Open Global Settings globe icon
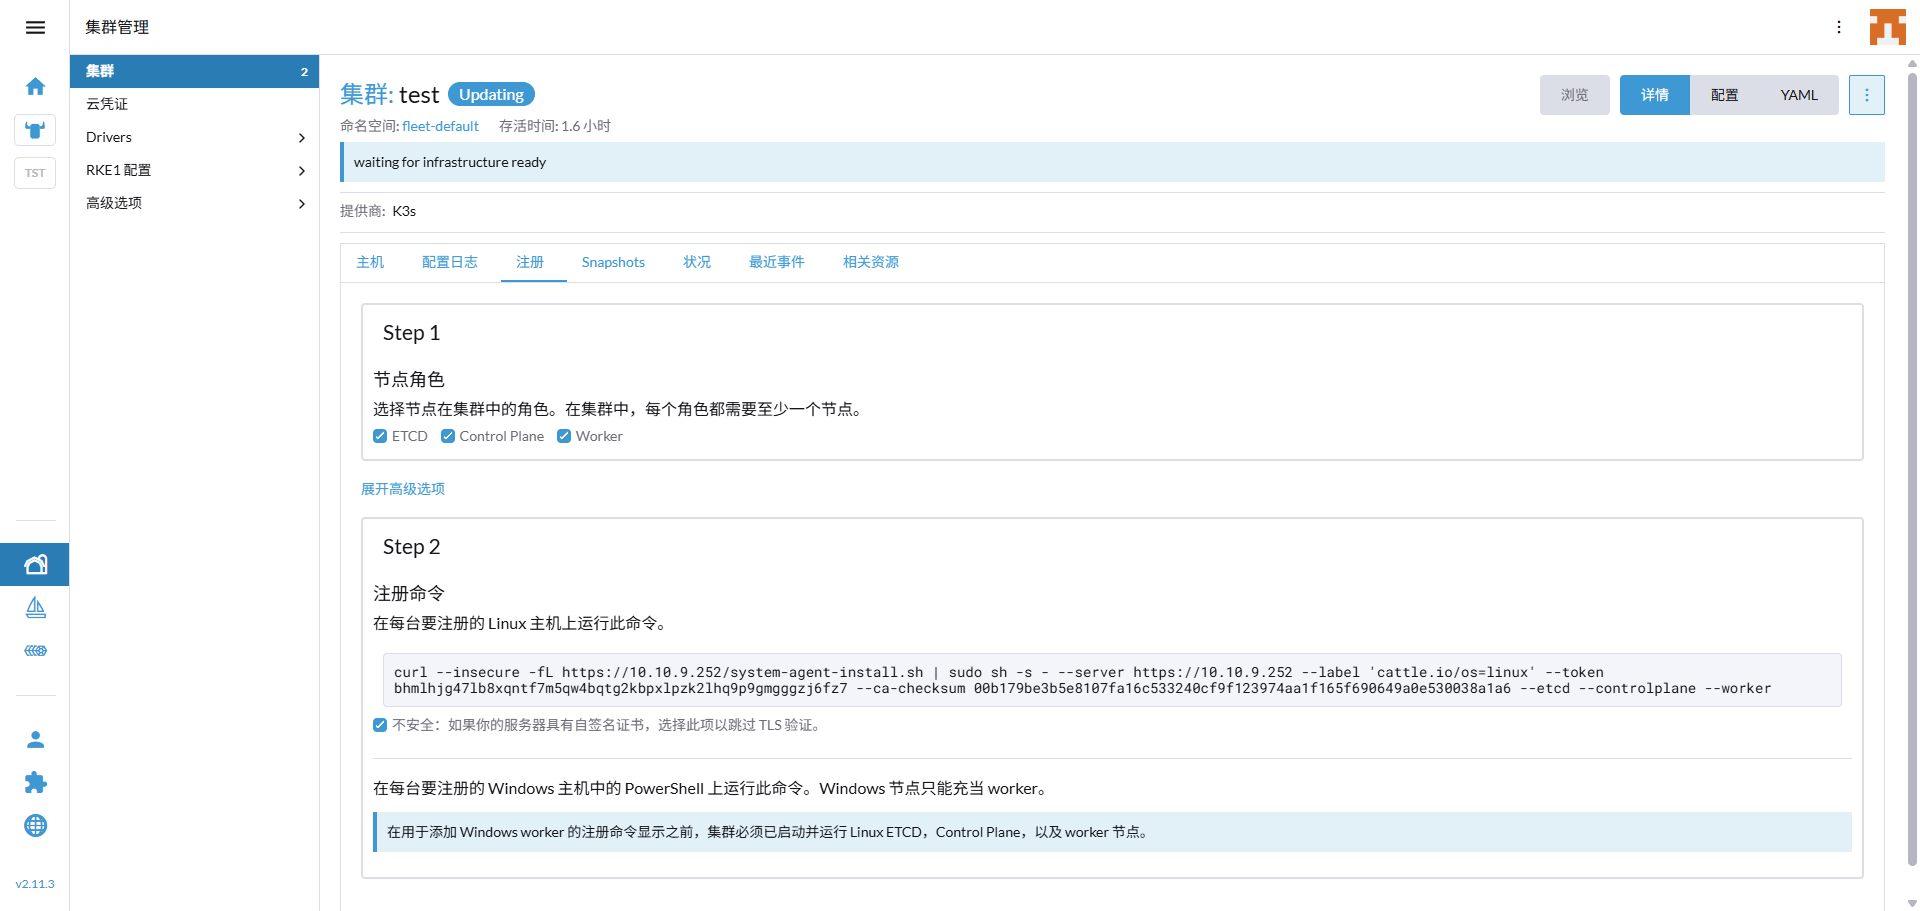The image size is (1920, 911). (35, 826)
